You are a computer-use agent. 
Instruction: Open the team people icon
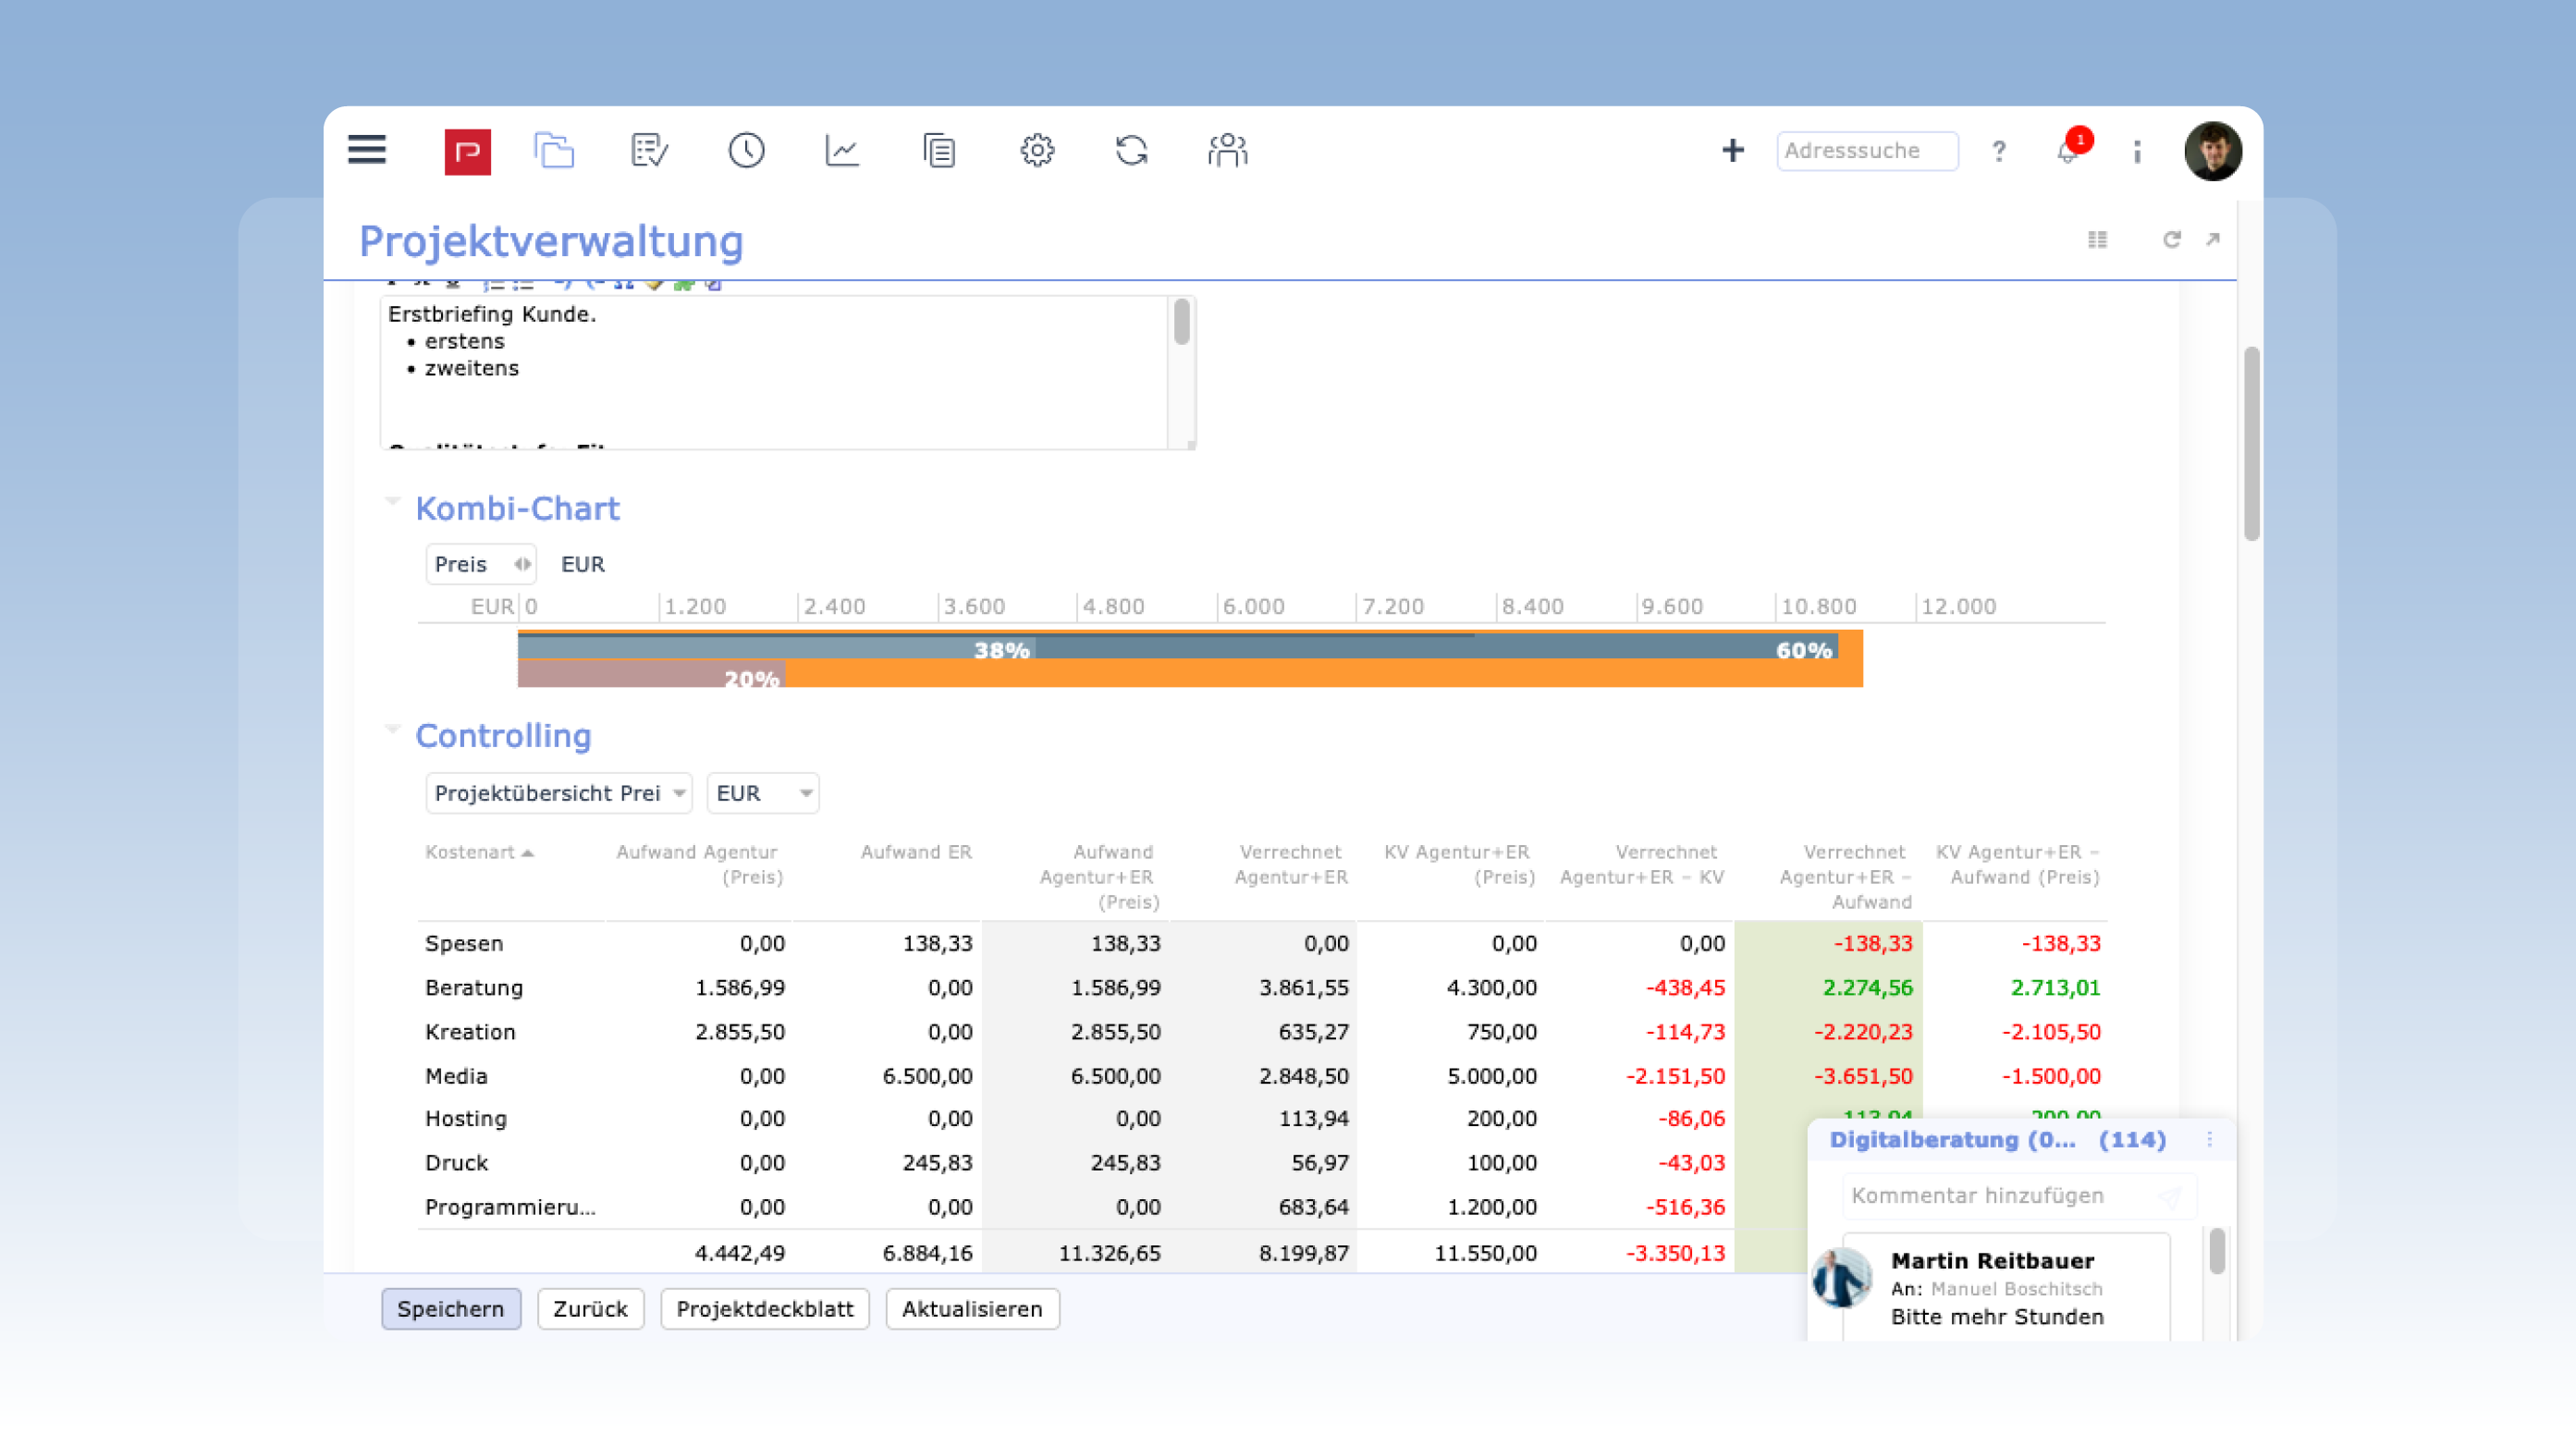1227,151
